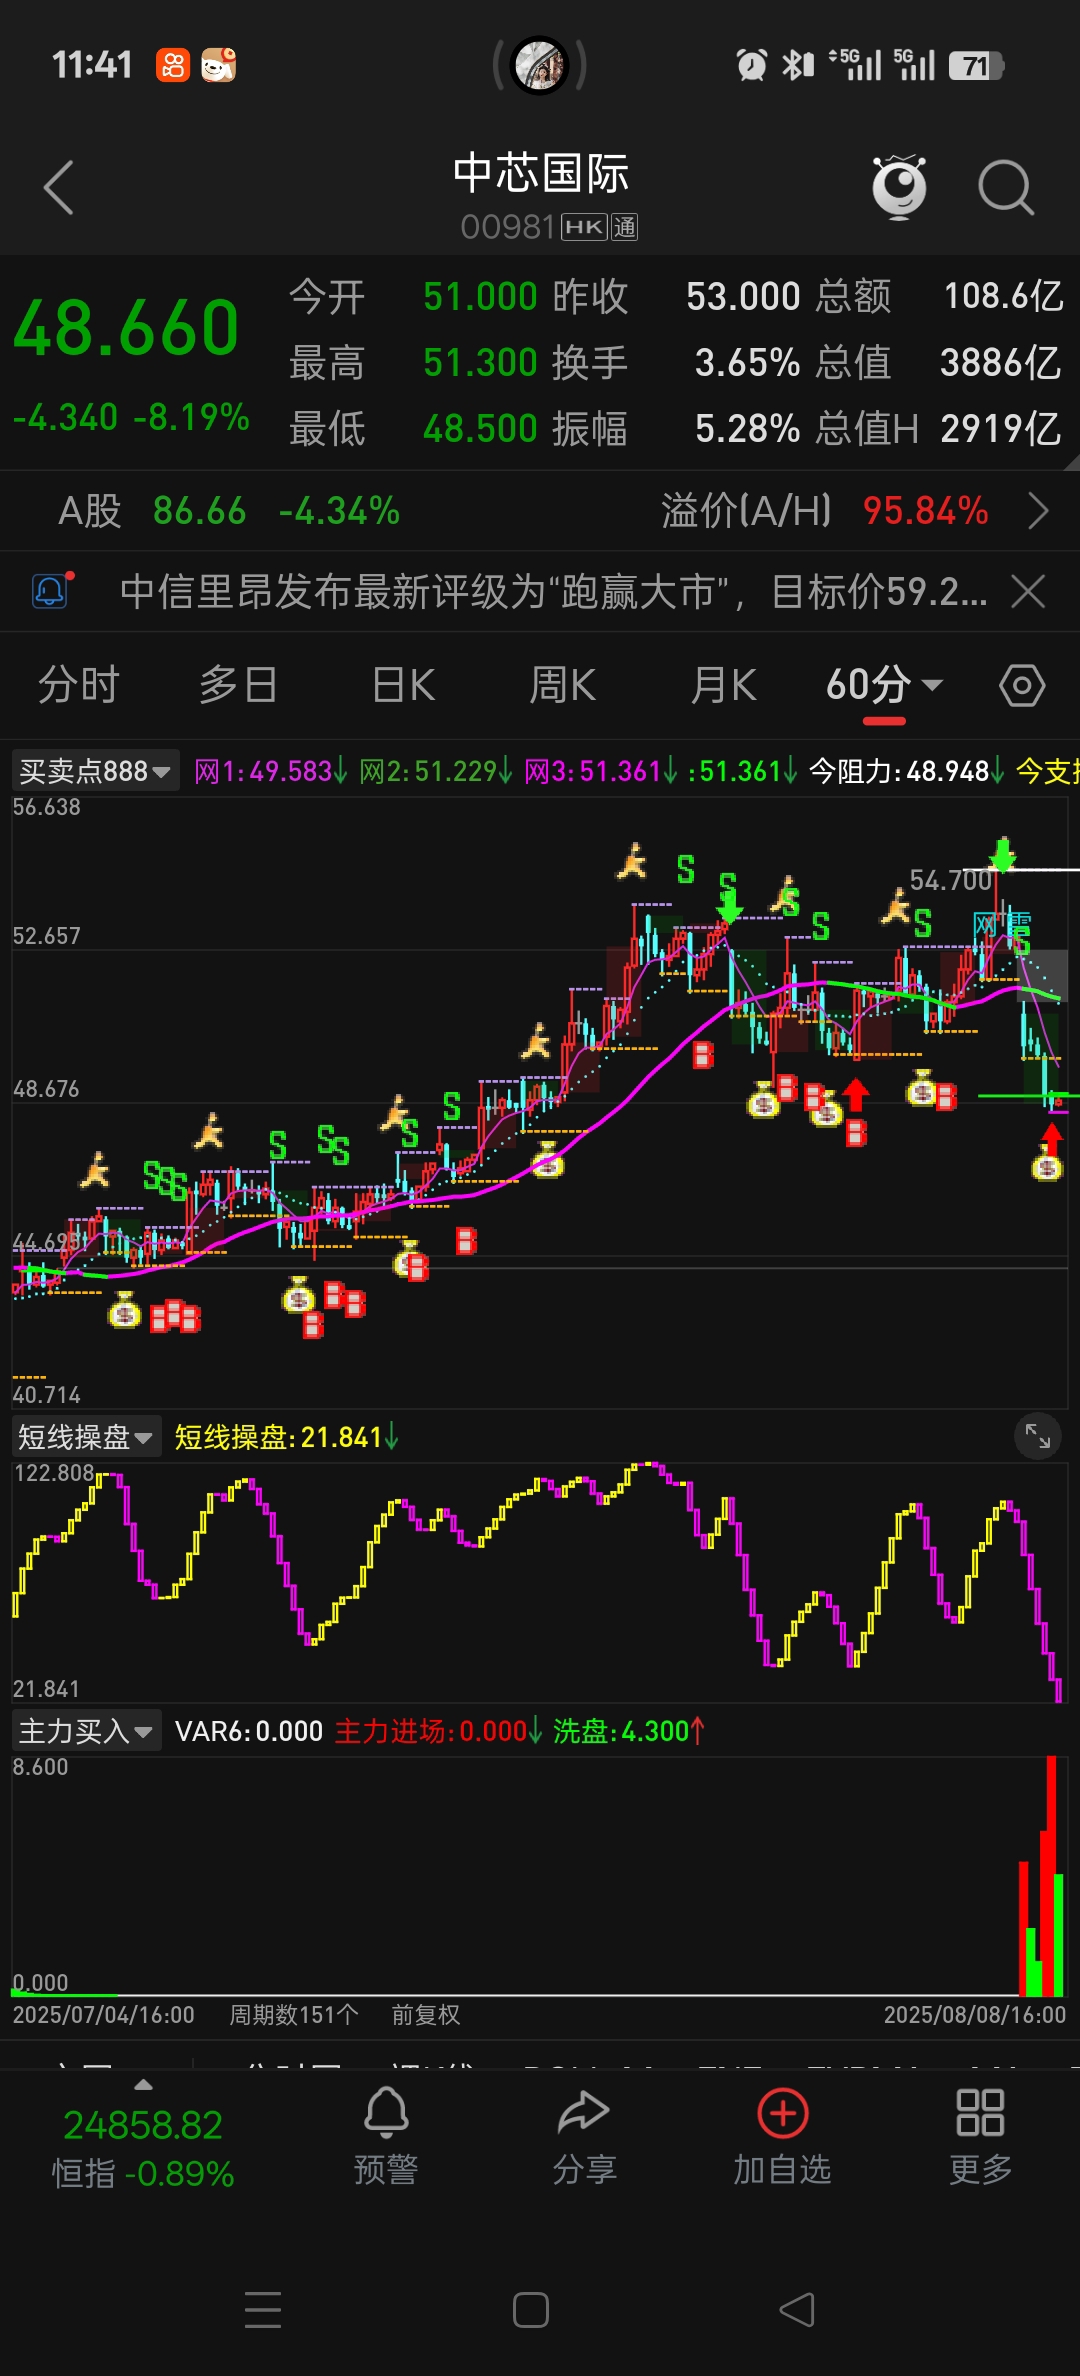Tap the 前复权 adjustment setting
Image resolution: width=1080 pixels, height=2376 pixels.
pyautogui.click(x=426, y=2014)
